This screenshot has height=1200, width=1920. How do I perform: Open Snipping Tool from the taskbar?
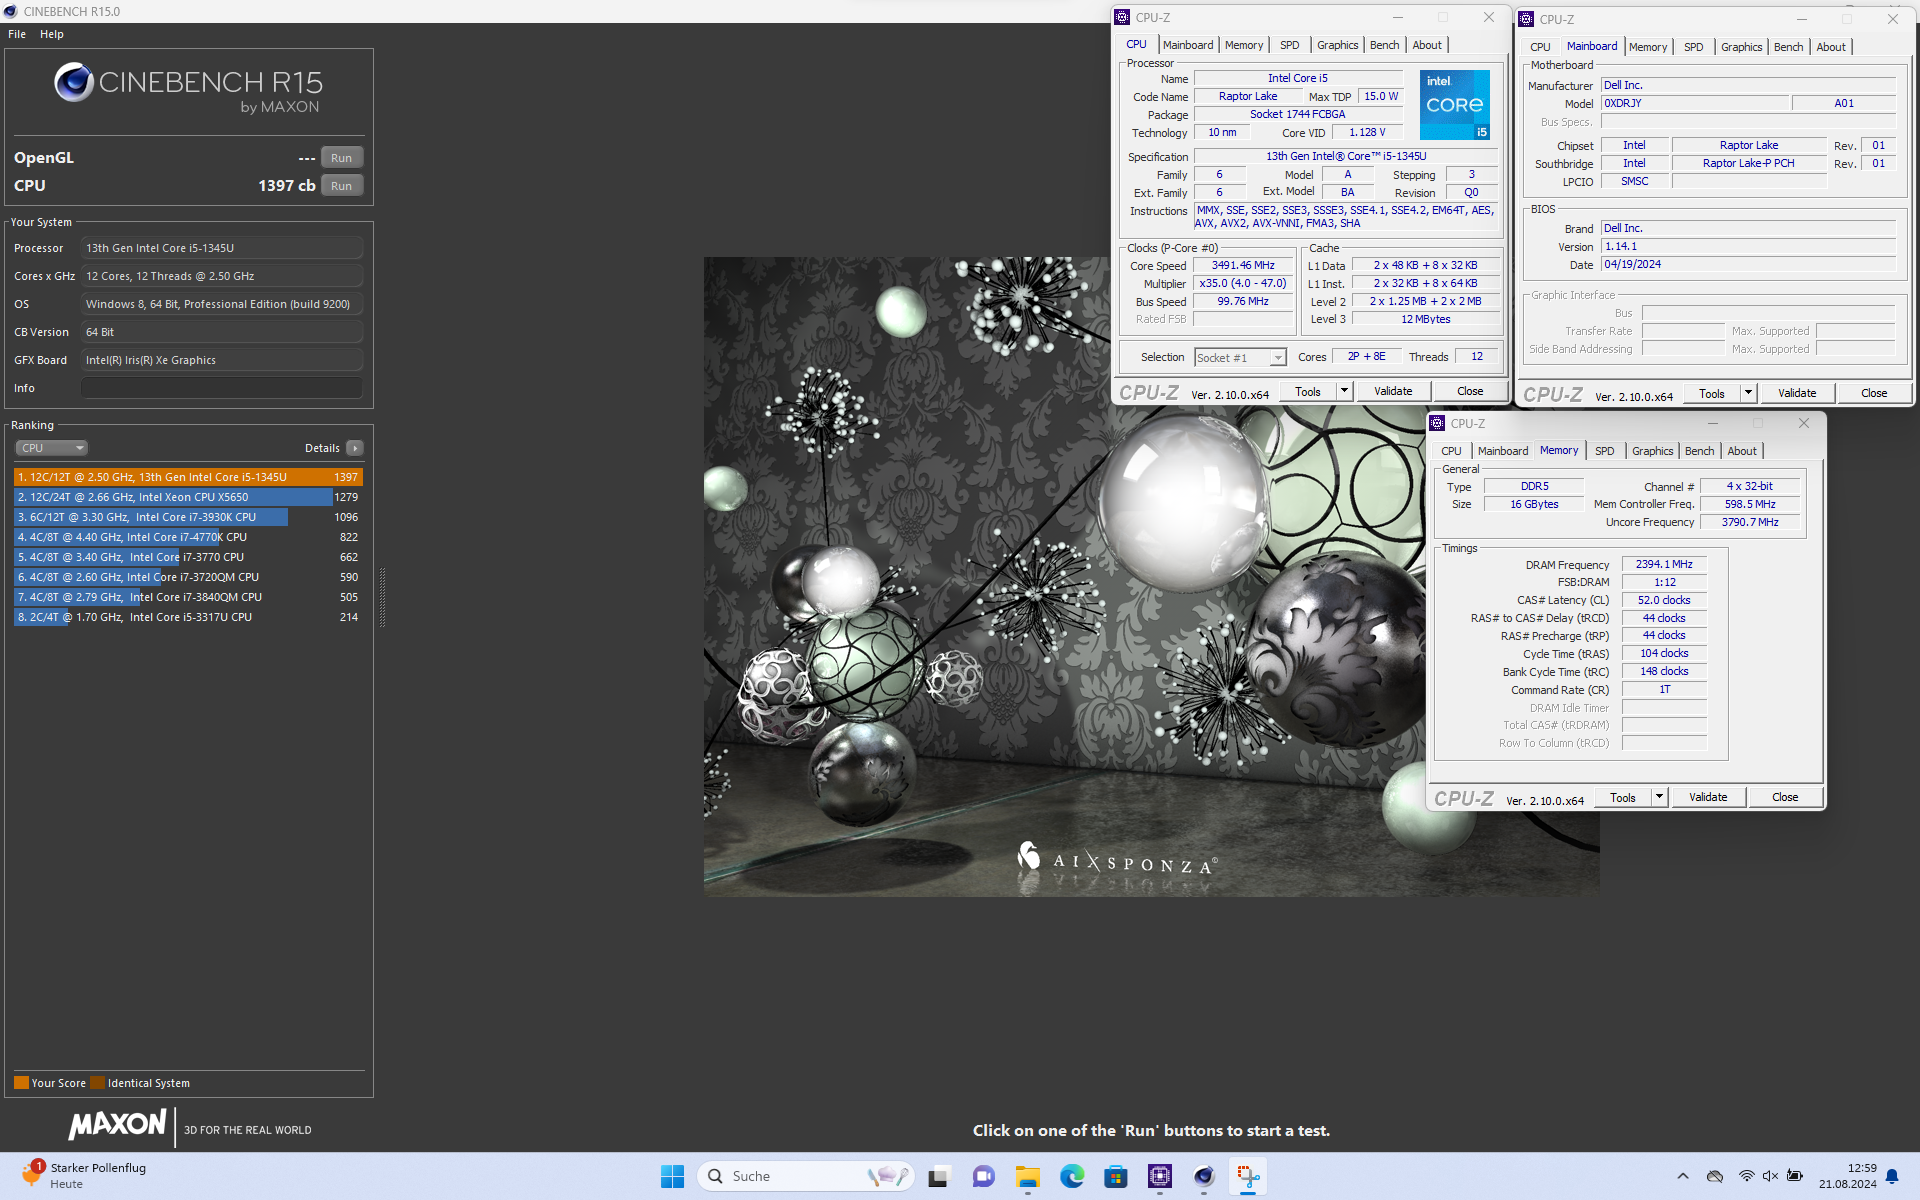(x=1249, y=1177)
